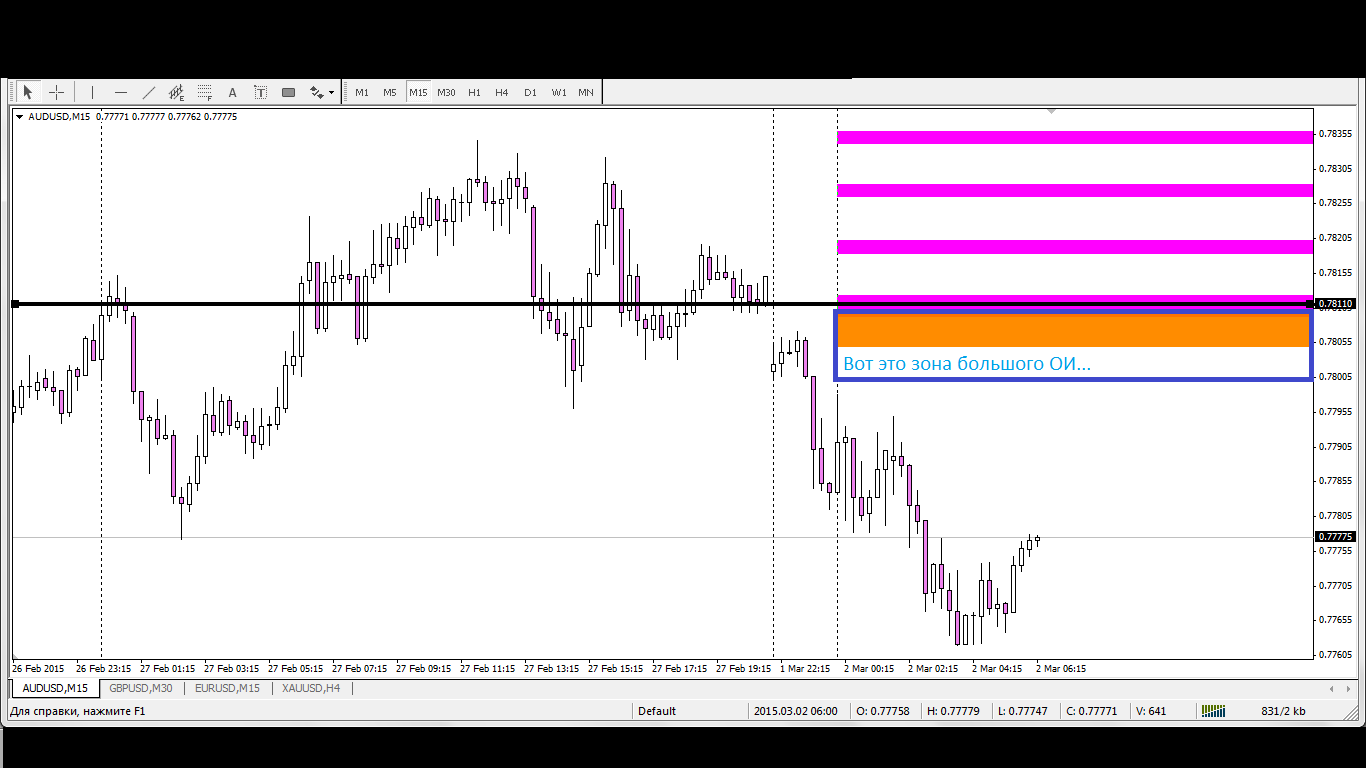
Task: Choose the Vertical Line drawing tool
Action: point(92,92)
